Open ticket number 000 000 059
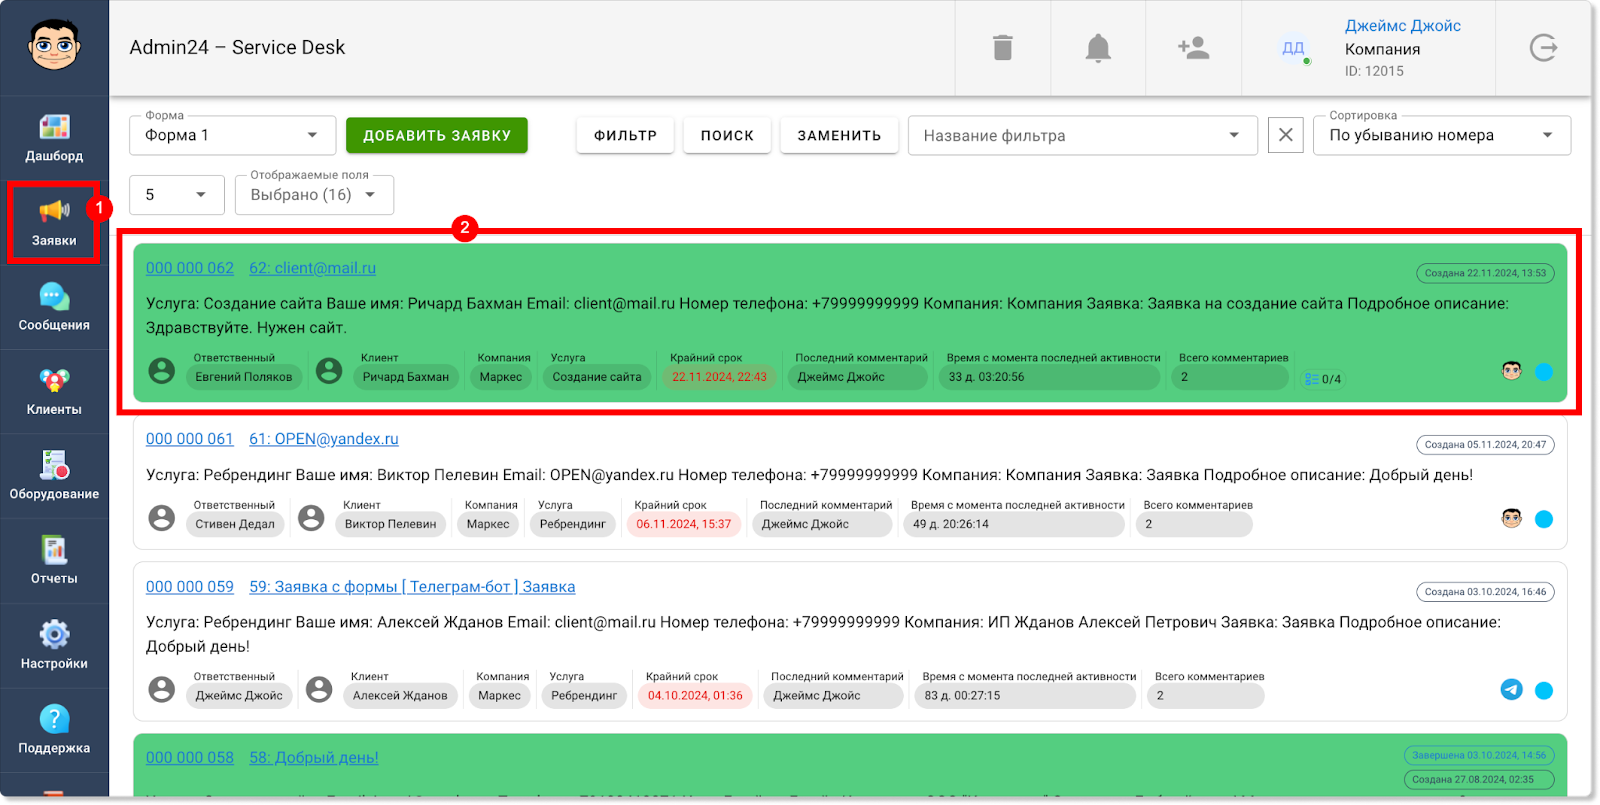The image size is (1600, 805). click(x=190, y=587)
